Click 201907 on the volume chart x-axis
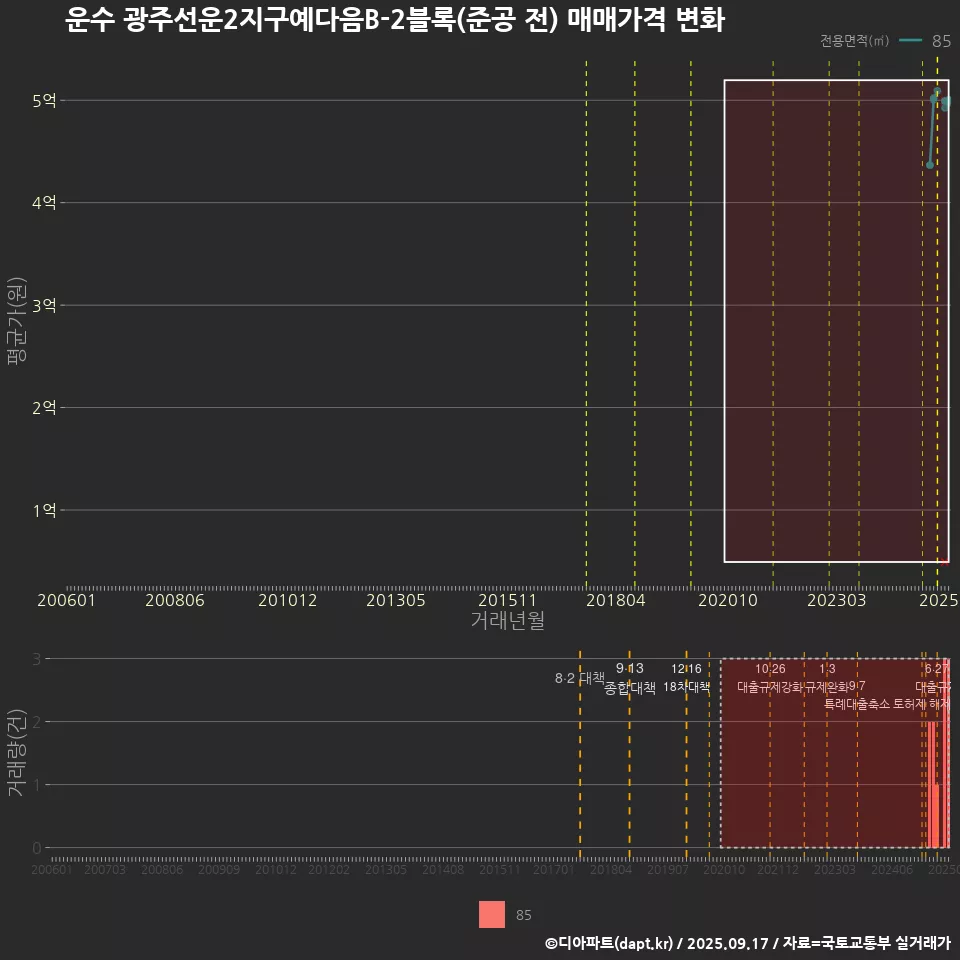The image size is (960, 960). tap(667, 869)
